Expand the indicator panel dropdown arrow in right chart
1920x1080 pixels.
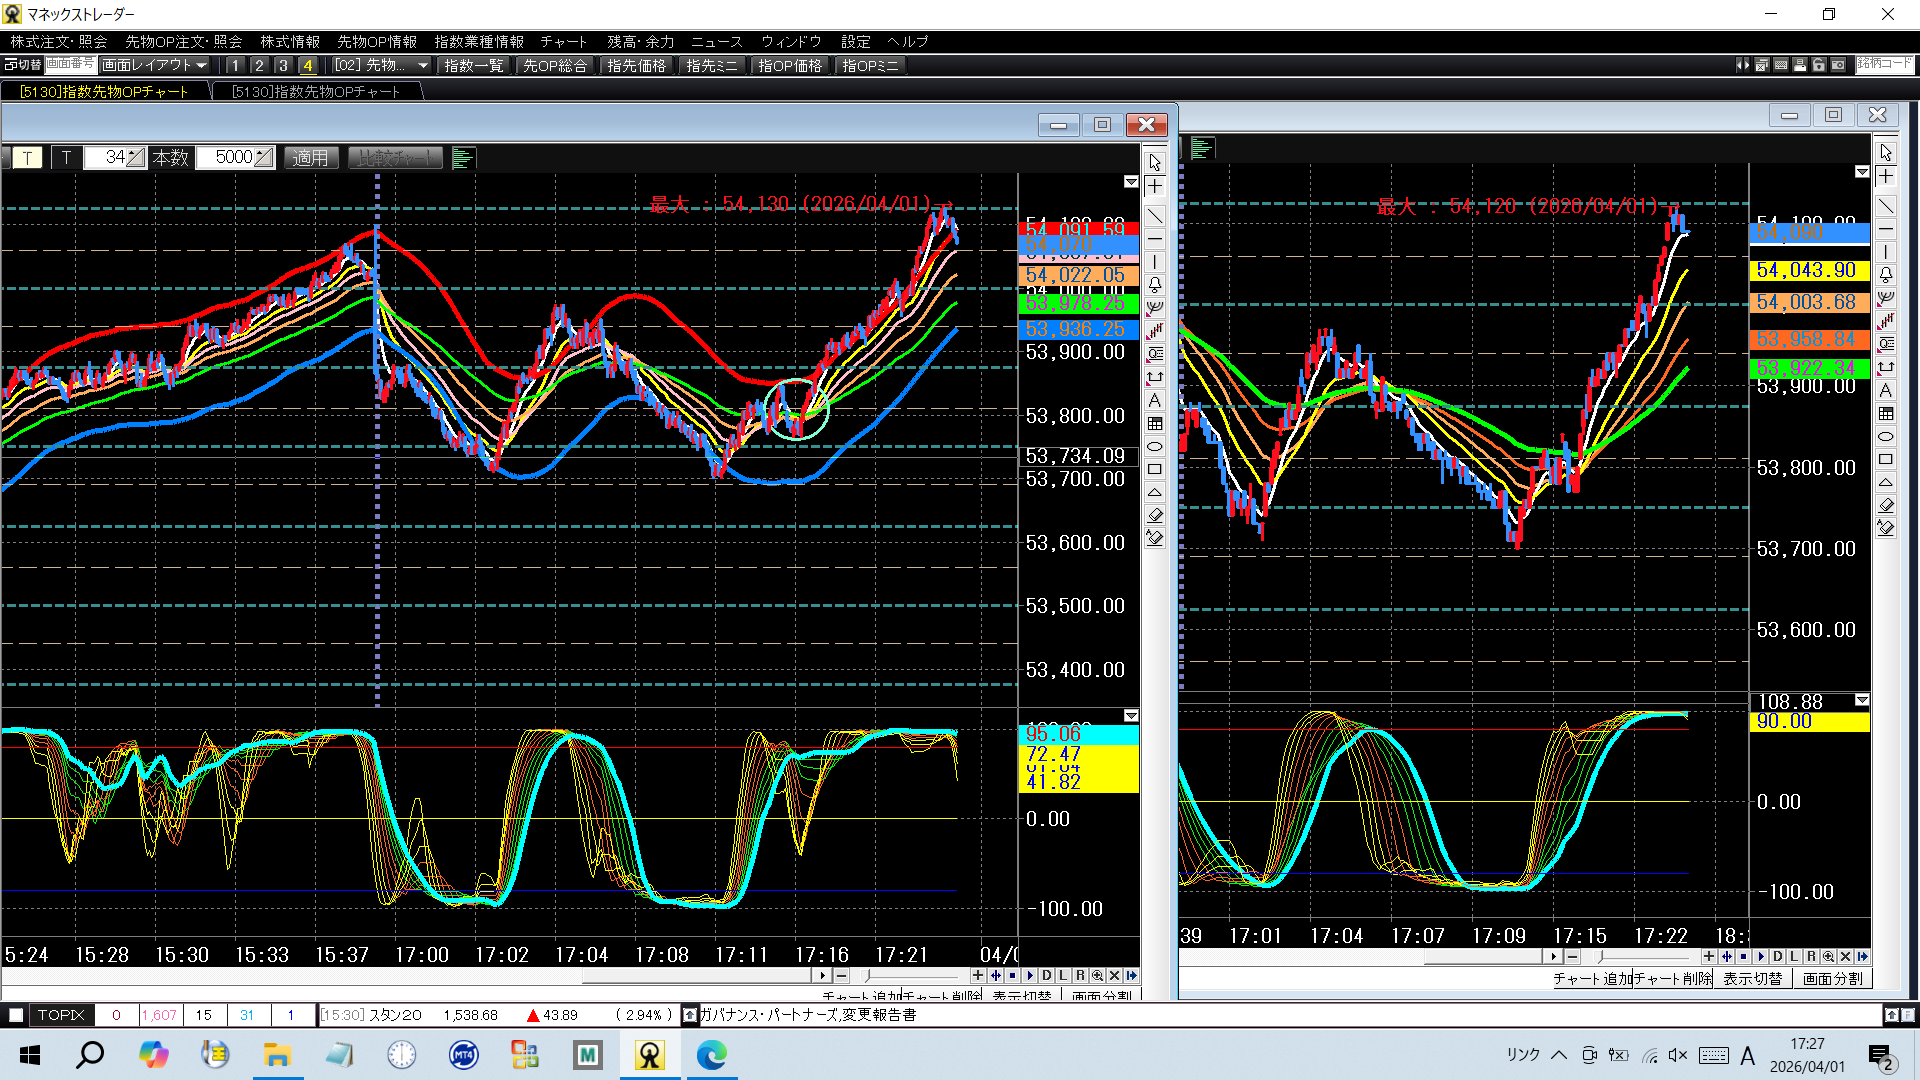tap(1861, 700)
